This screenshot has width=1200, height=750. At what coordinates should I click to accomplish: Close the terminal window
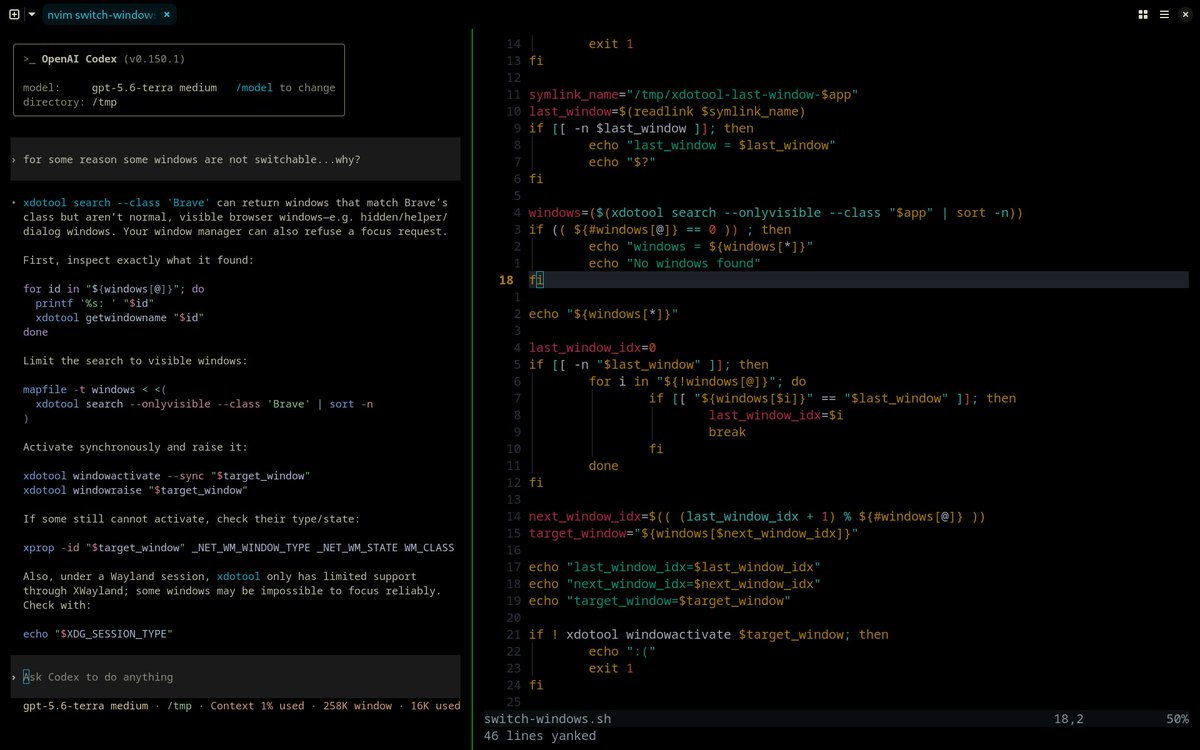click(x=1185, y=15)
